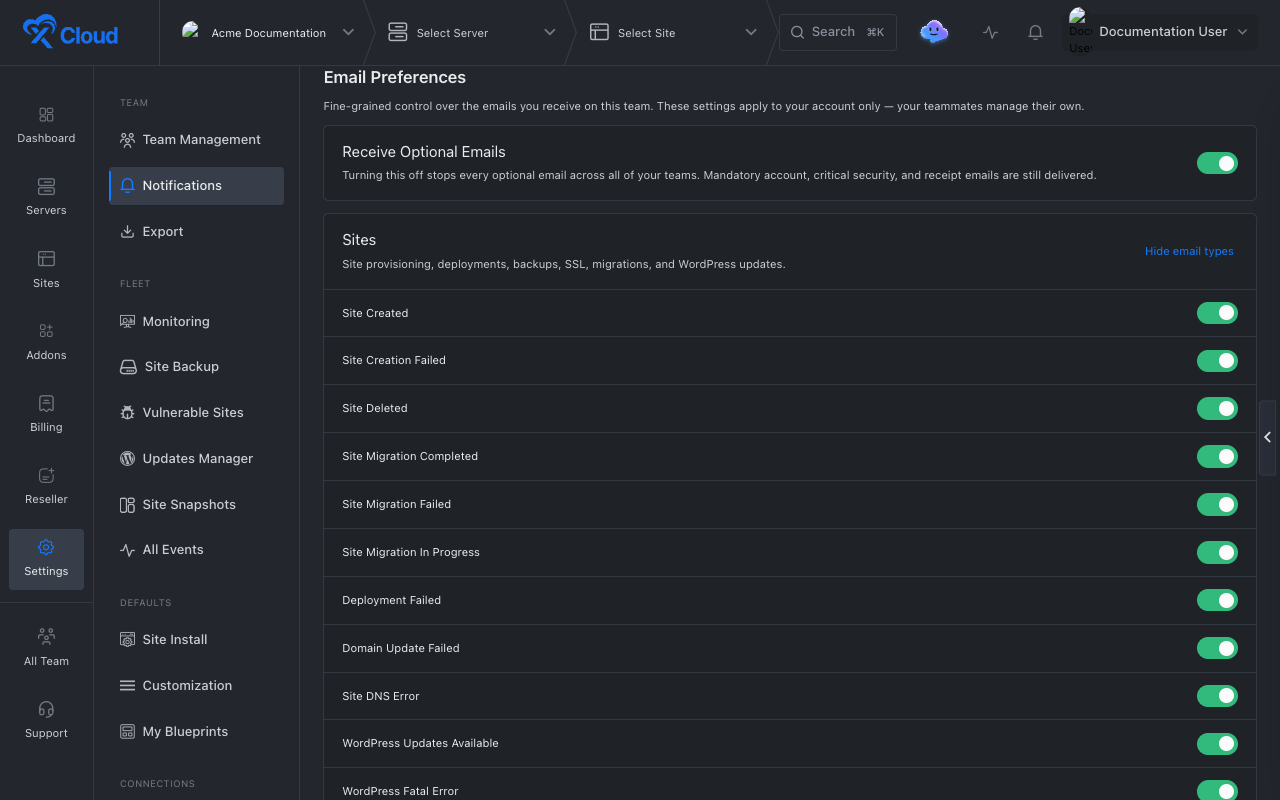Open the Acme Documentation team dropdown
Screen dimensions: 1280x800
[x=267, y=32]
